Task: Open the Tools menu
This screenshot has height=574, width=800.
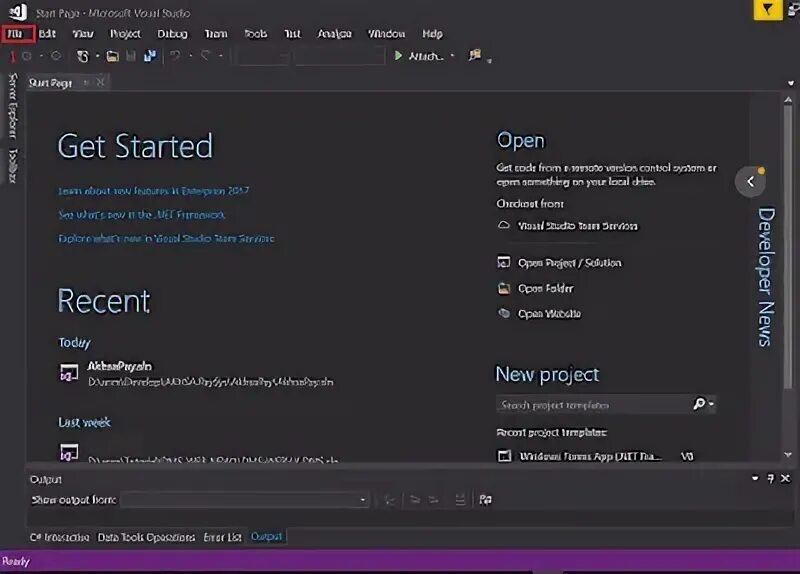Action: pos(256,34)
